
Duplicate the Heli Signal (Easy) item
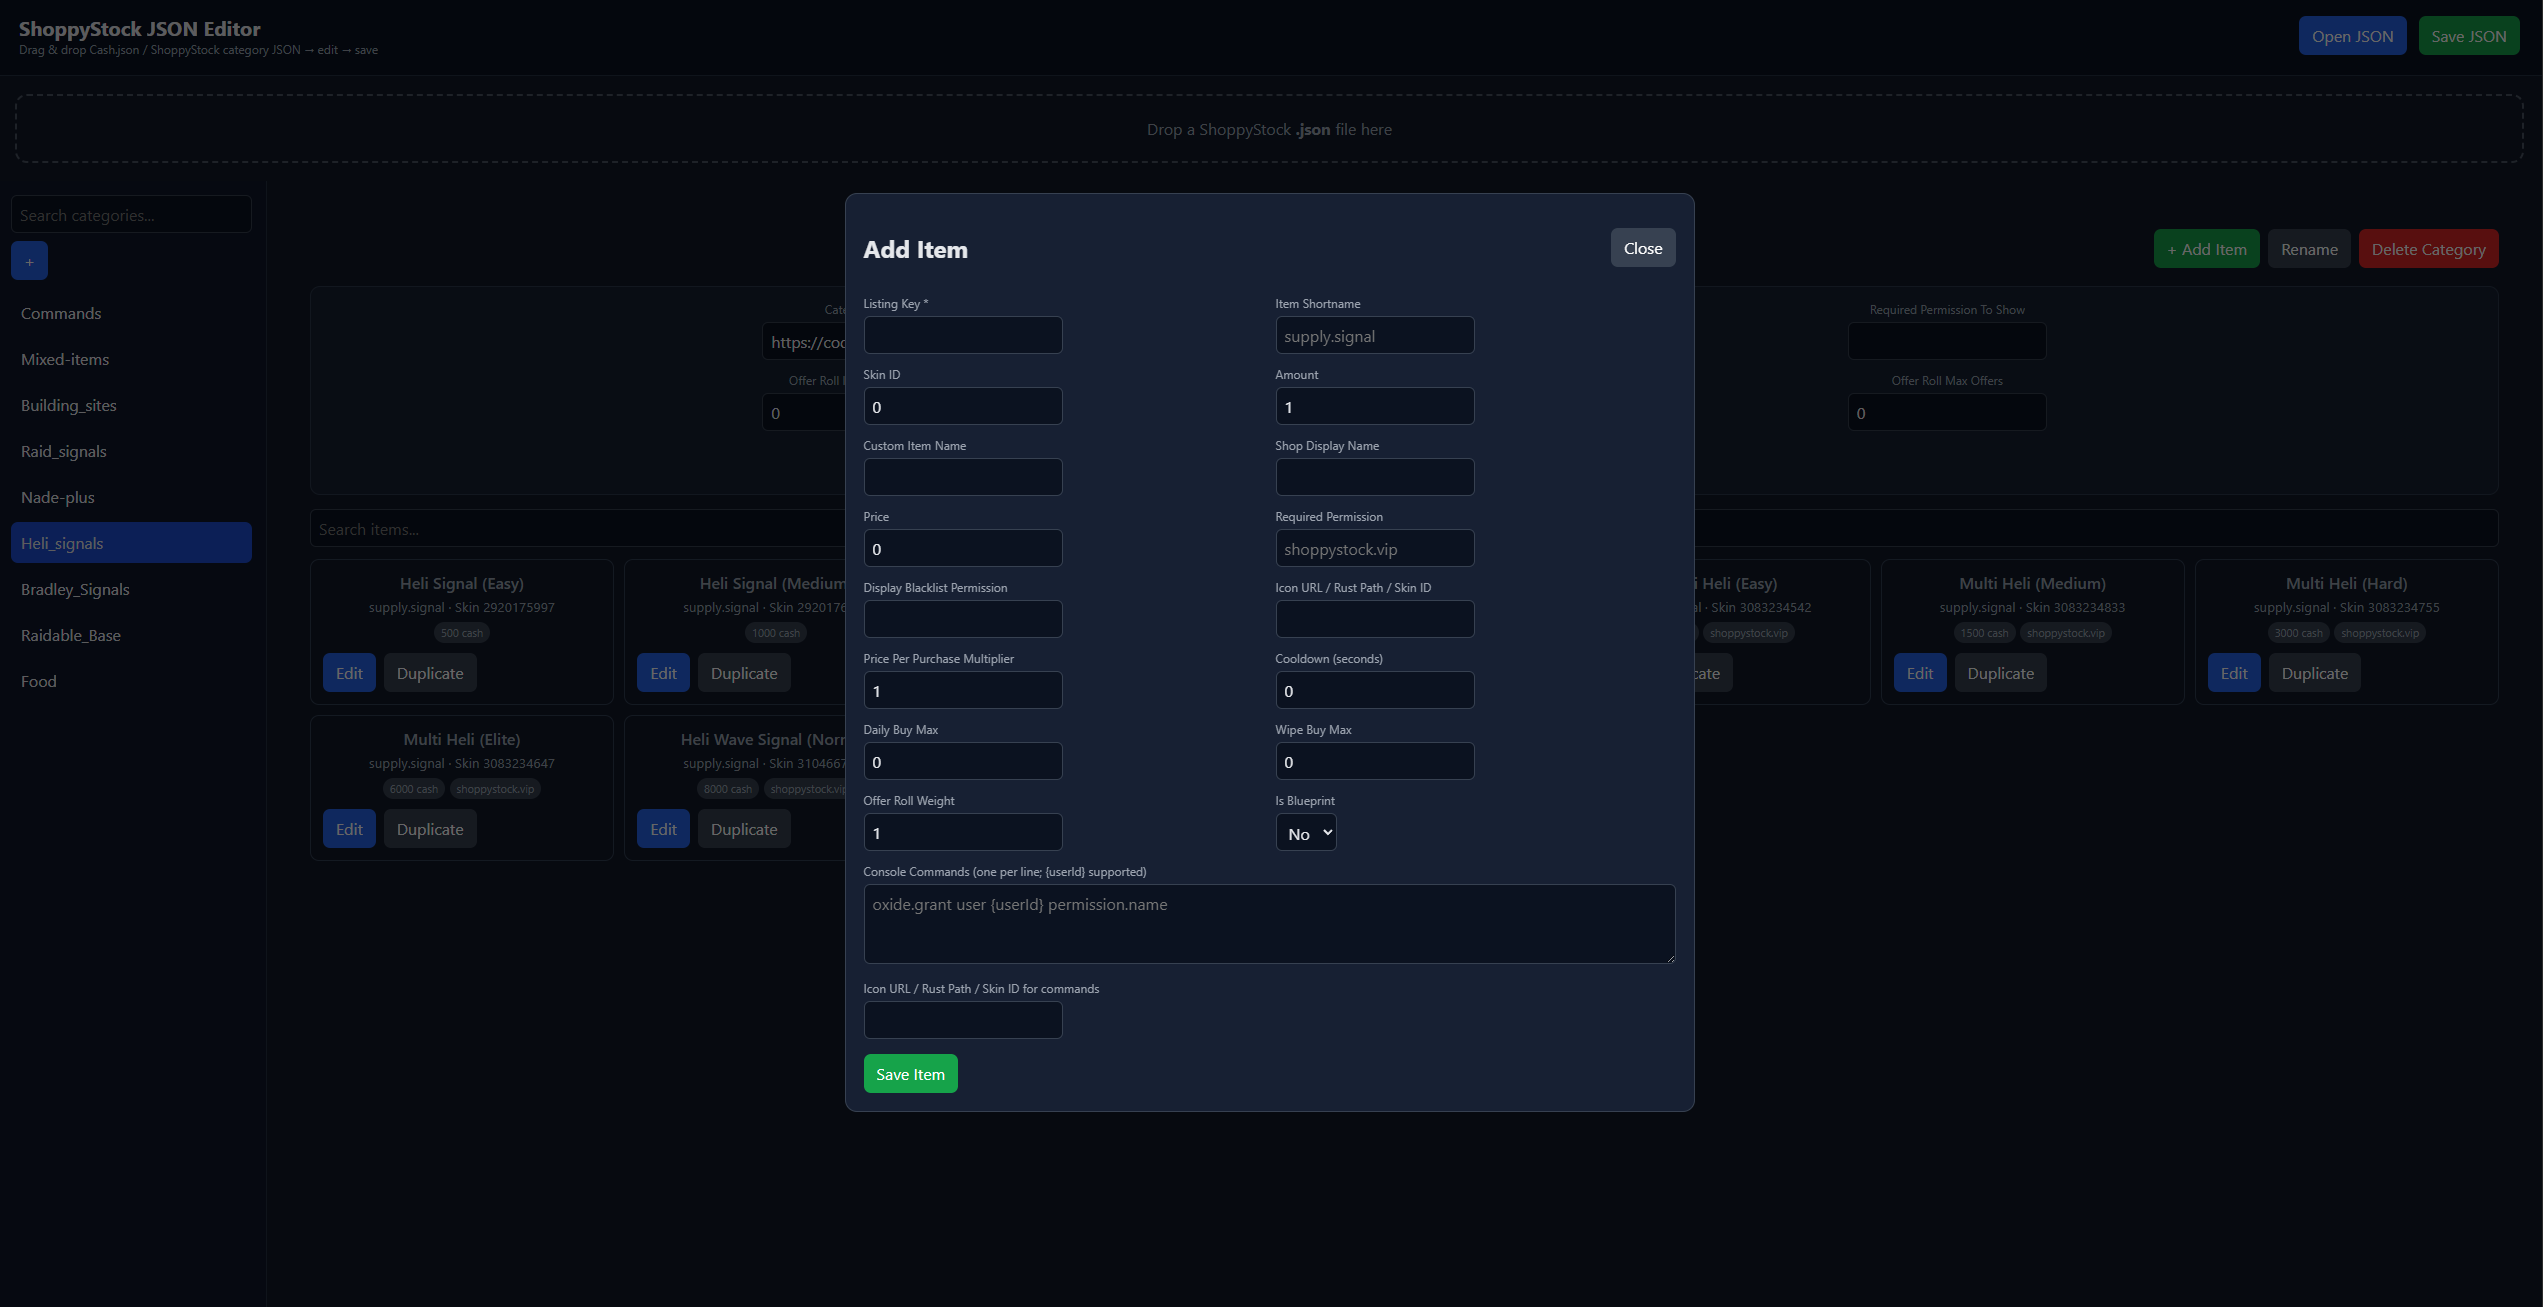pos(430,673)
